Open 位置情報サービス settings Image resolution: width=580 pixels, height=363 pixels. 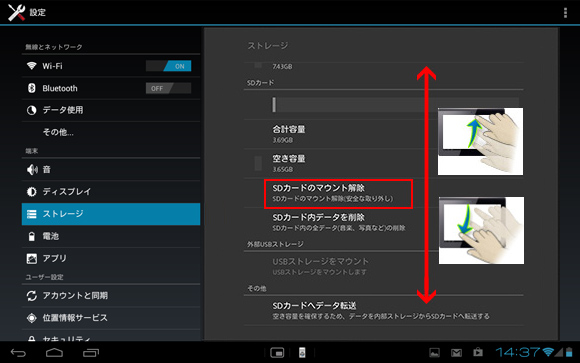(x=111, y=318)
